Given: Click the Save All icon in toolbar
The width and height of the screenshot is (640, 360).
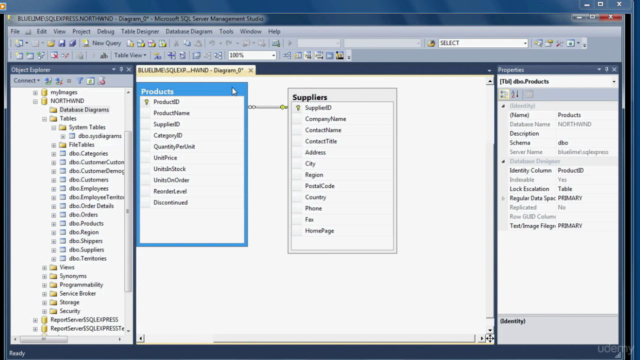Looking at the screenshot, I should (72, 43).
